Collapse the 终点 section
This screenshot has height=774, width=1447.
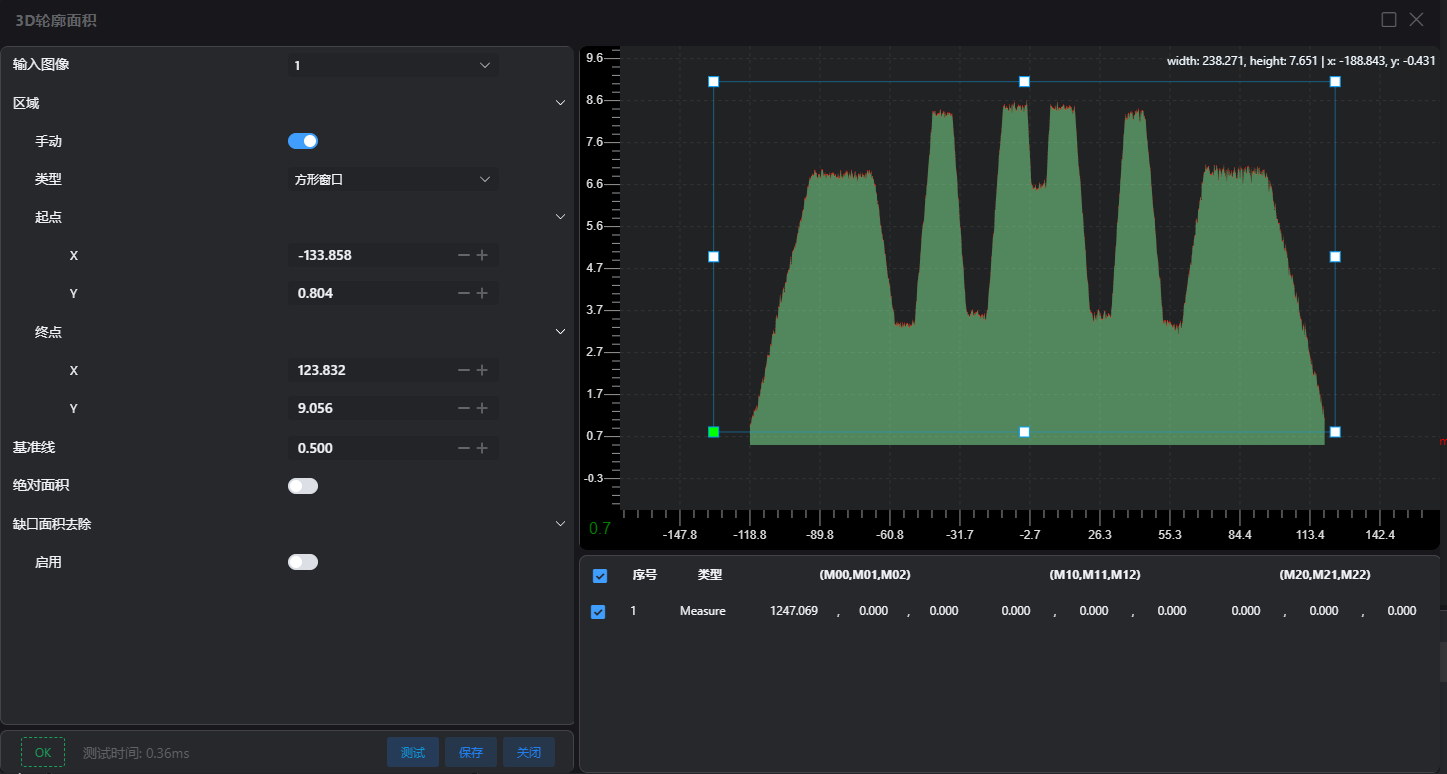pyautogui.click(x=560, y=332)
